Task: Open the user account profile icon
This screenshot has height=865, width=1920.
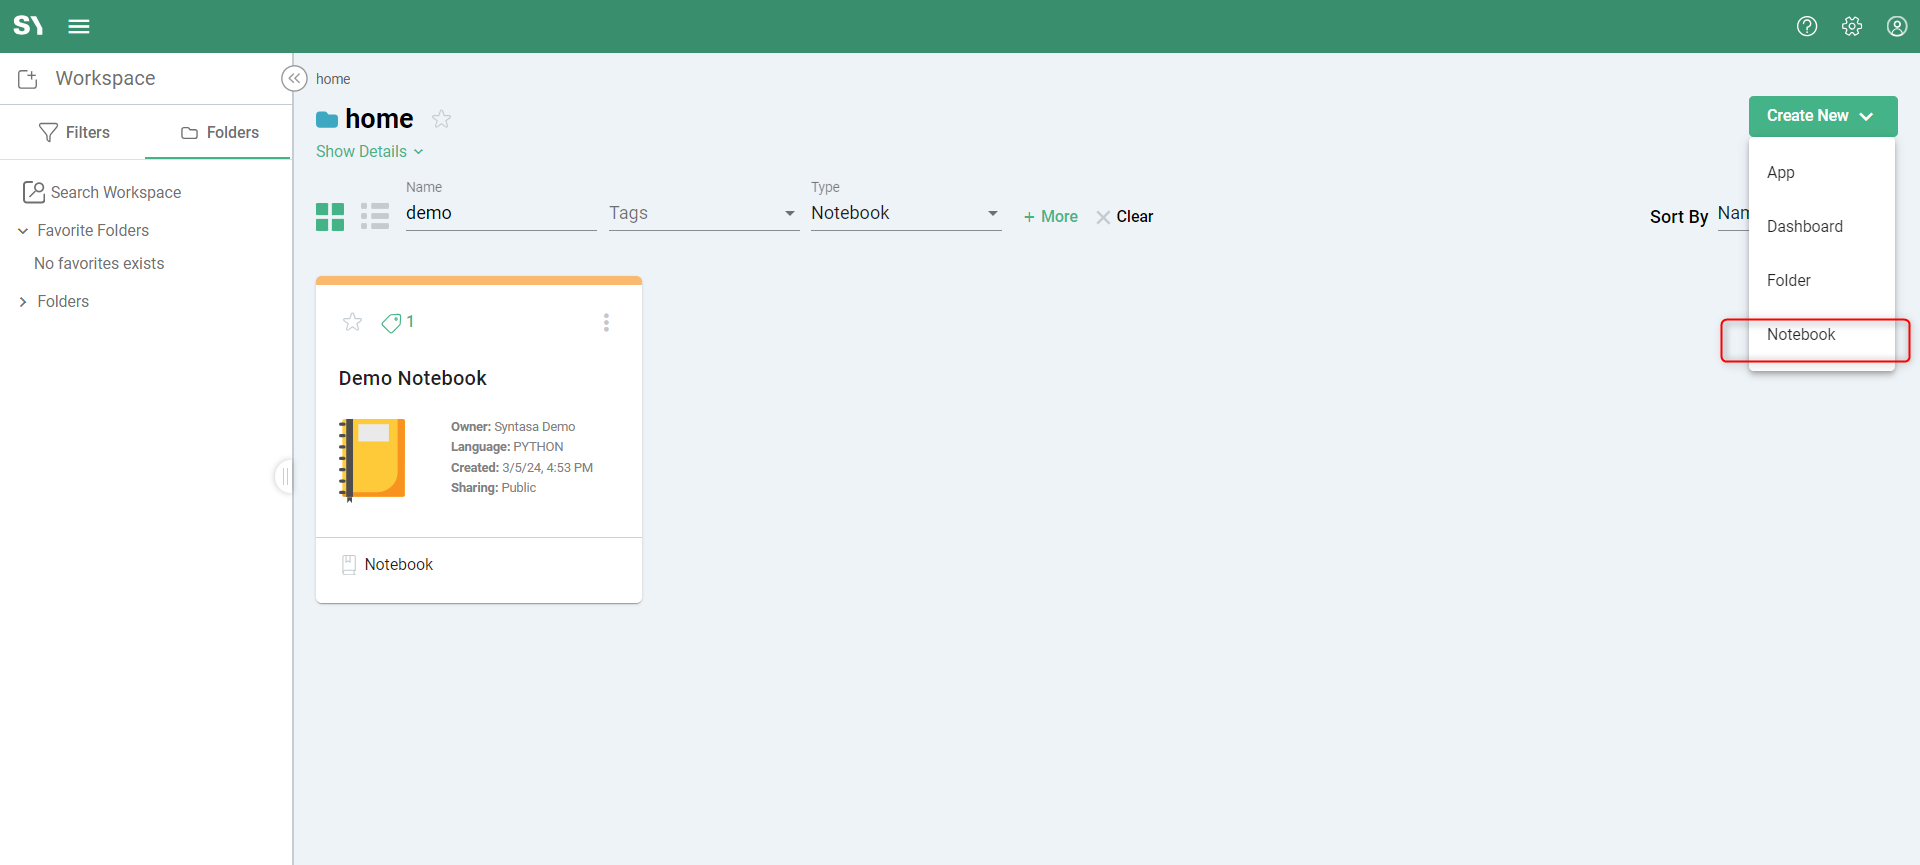Action: point(1896,27)
